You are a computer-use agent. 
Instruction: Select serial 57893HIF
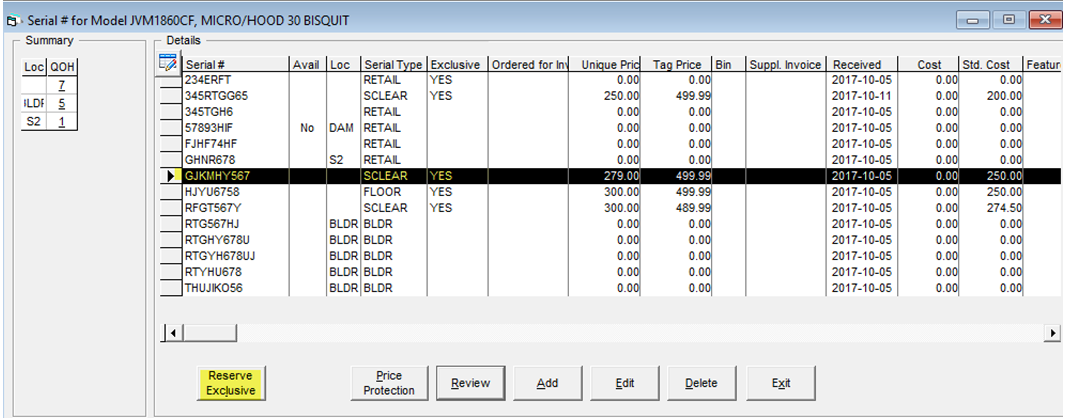(236, 128)
